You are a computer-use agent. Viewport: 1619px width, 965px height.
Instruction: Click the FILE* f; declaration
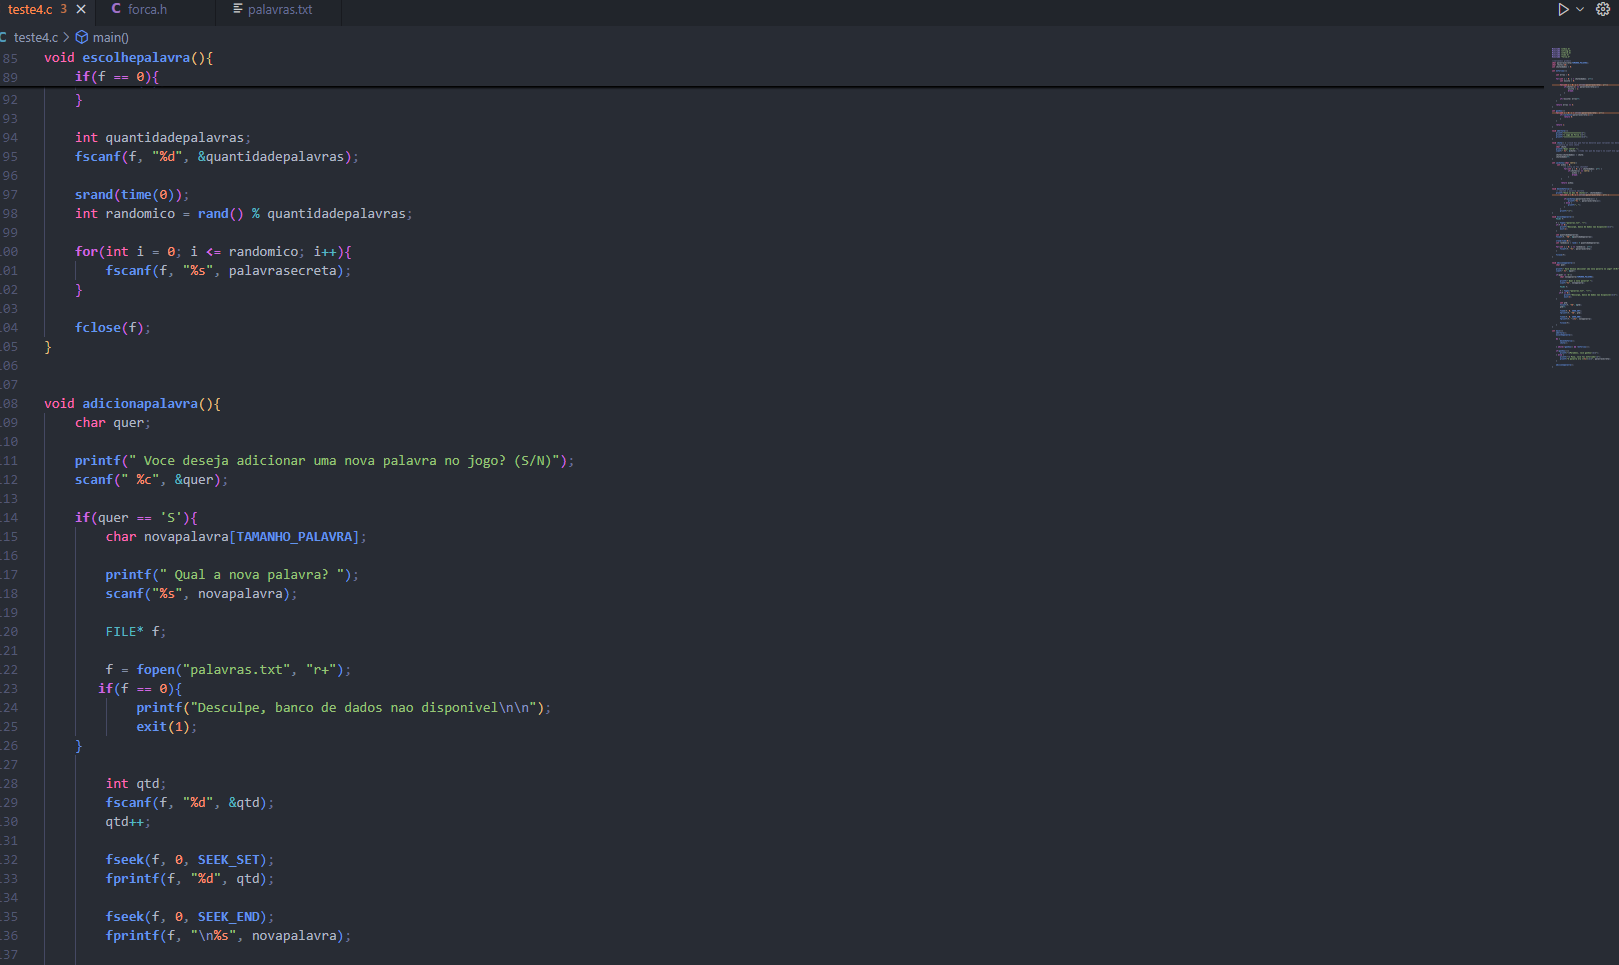pos(136,632)
